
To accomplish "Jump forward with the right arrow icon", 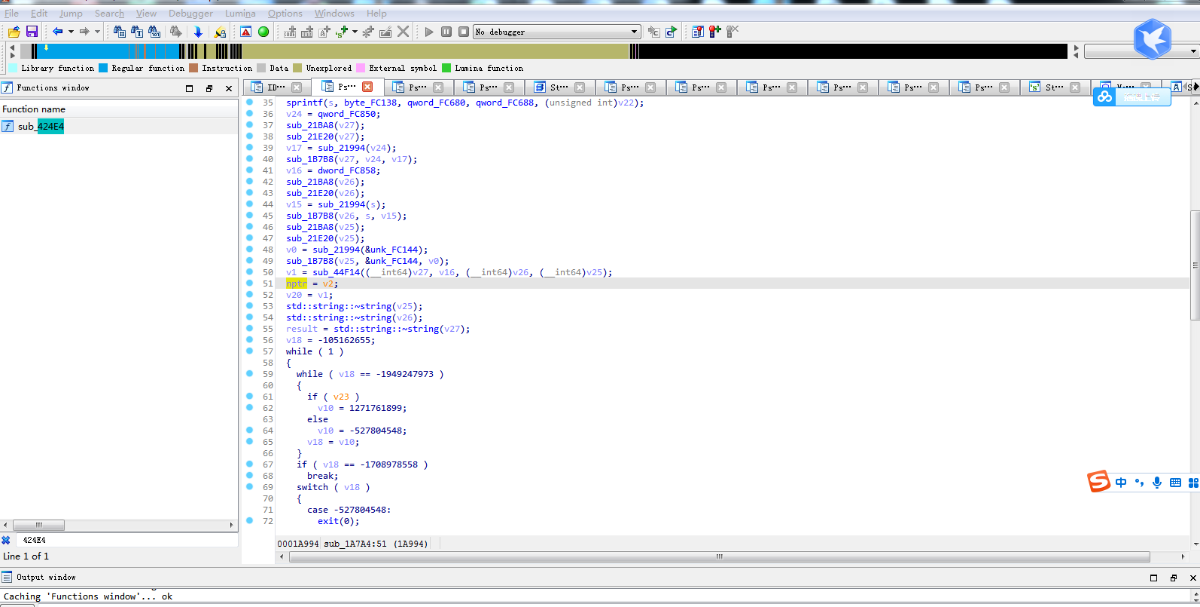I will tap(84, 32).
